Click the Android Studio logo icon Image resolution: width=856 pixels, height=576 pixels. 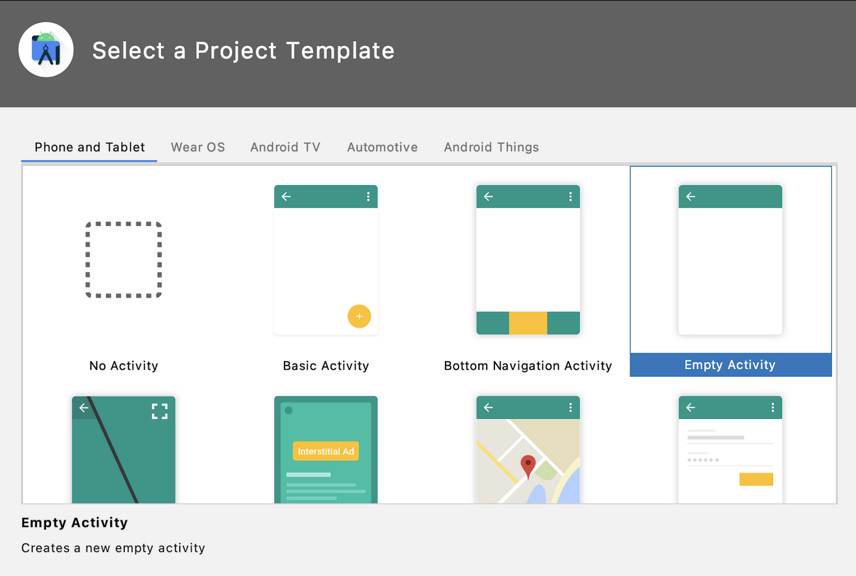tap(46, 50)
